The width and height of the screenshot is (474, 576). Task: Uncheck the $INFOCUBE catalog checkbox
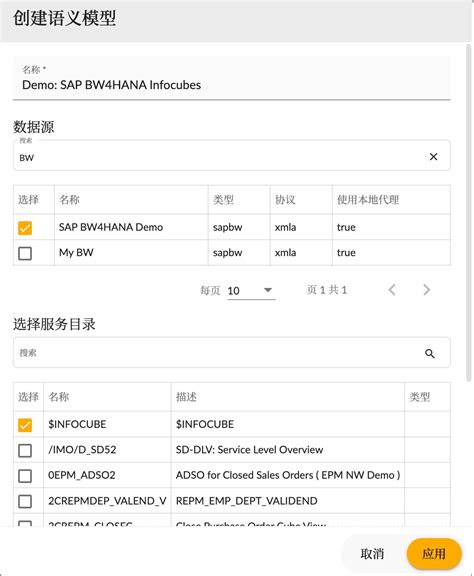25,425
